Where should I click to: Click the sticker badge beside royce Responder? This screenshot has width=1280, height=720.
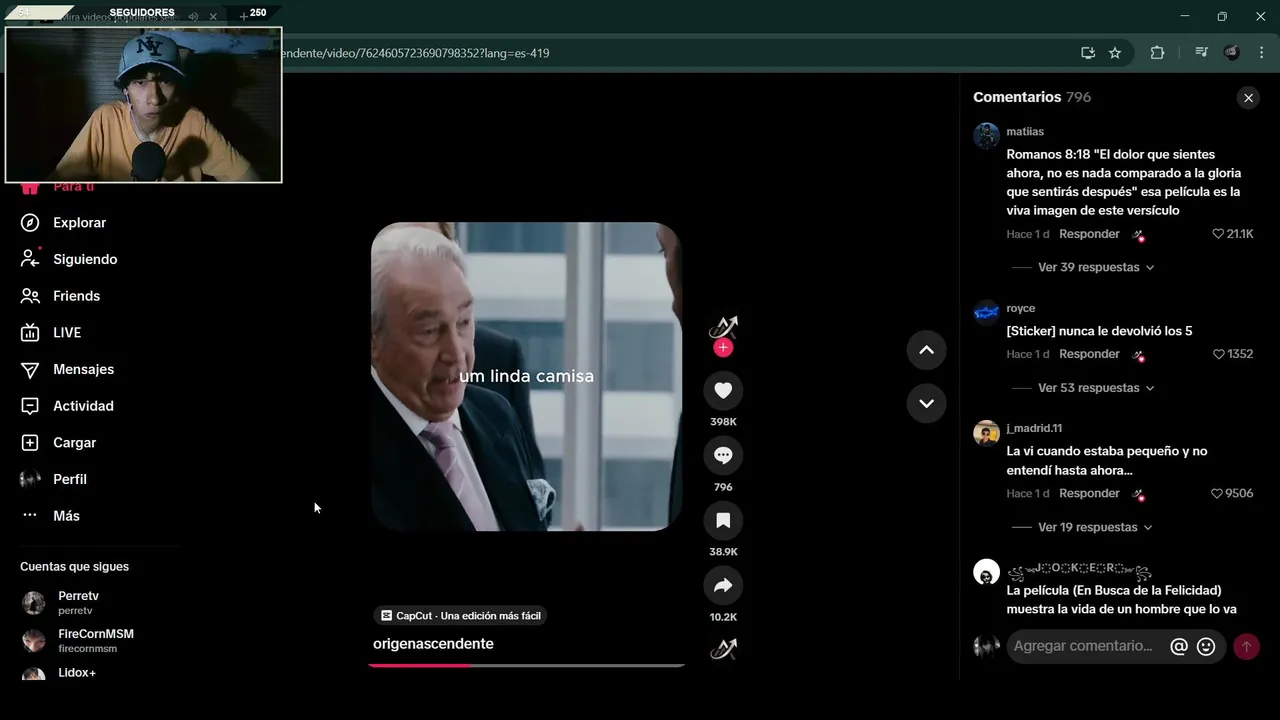(x=1138, y=355)
